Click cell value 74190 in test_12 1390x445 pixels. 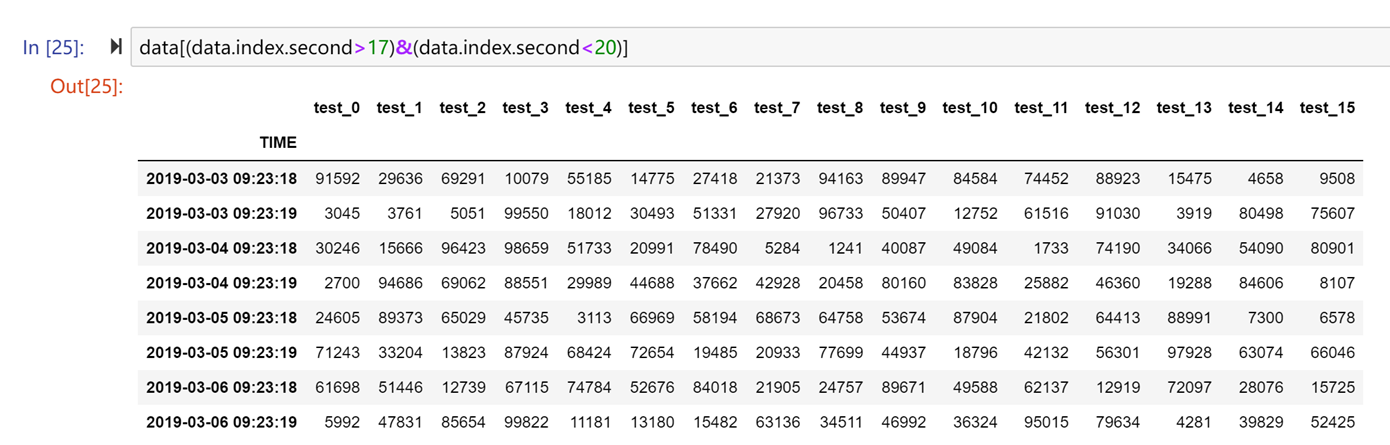click(1118, 249)
